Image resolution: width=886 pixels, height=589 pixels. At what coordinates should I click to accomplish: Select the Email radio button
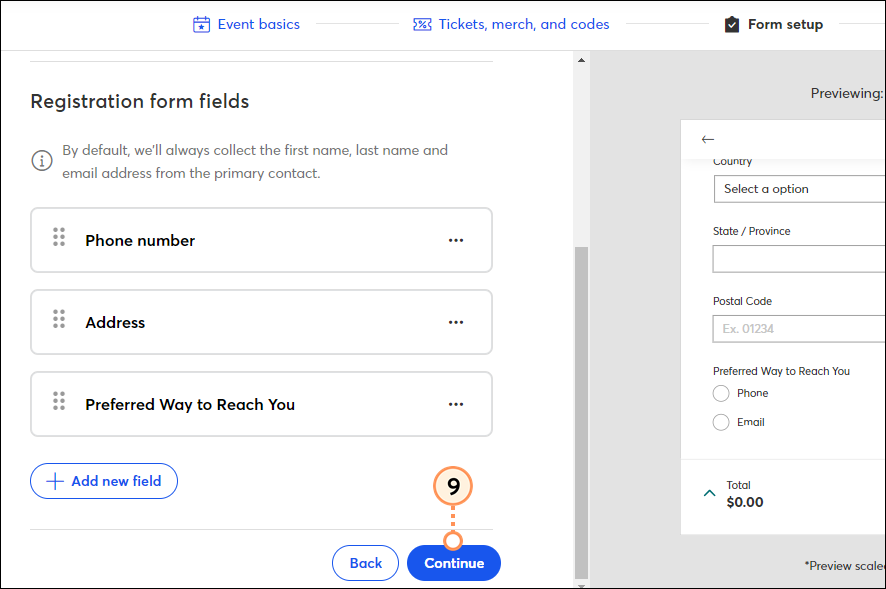pyautogui.click(x=721, y=422)
